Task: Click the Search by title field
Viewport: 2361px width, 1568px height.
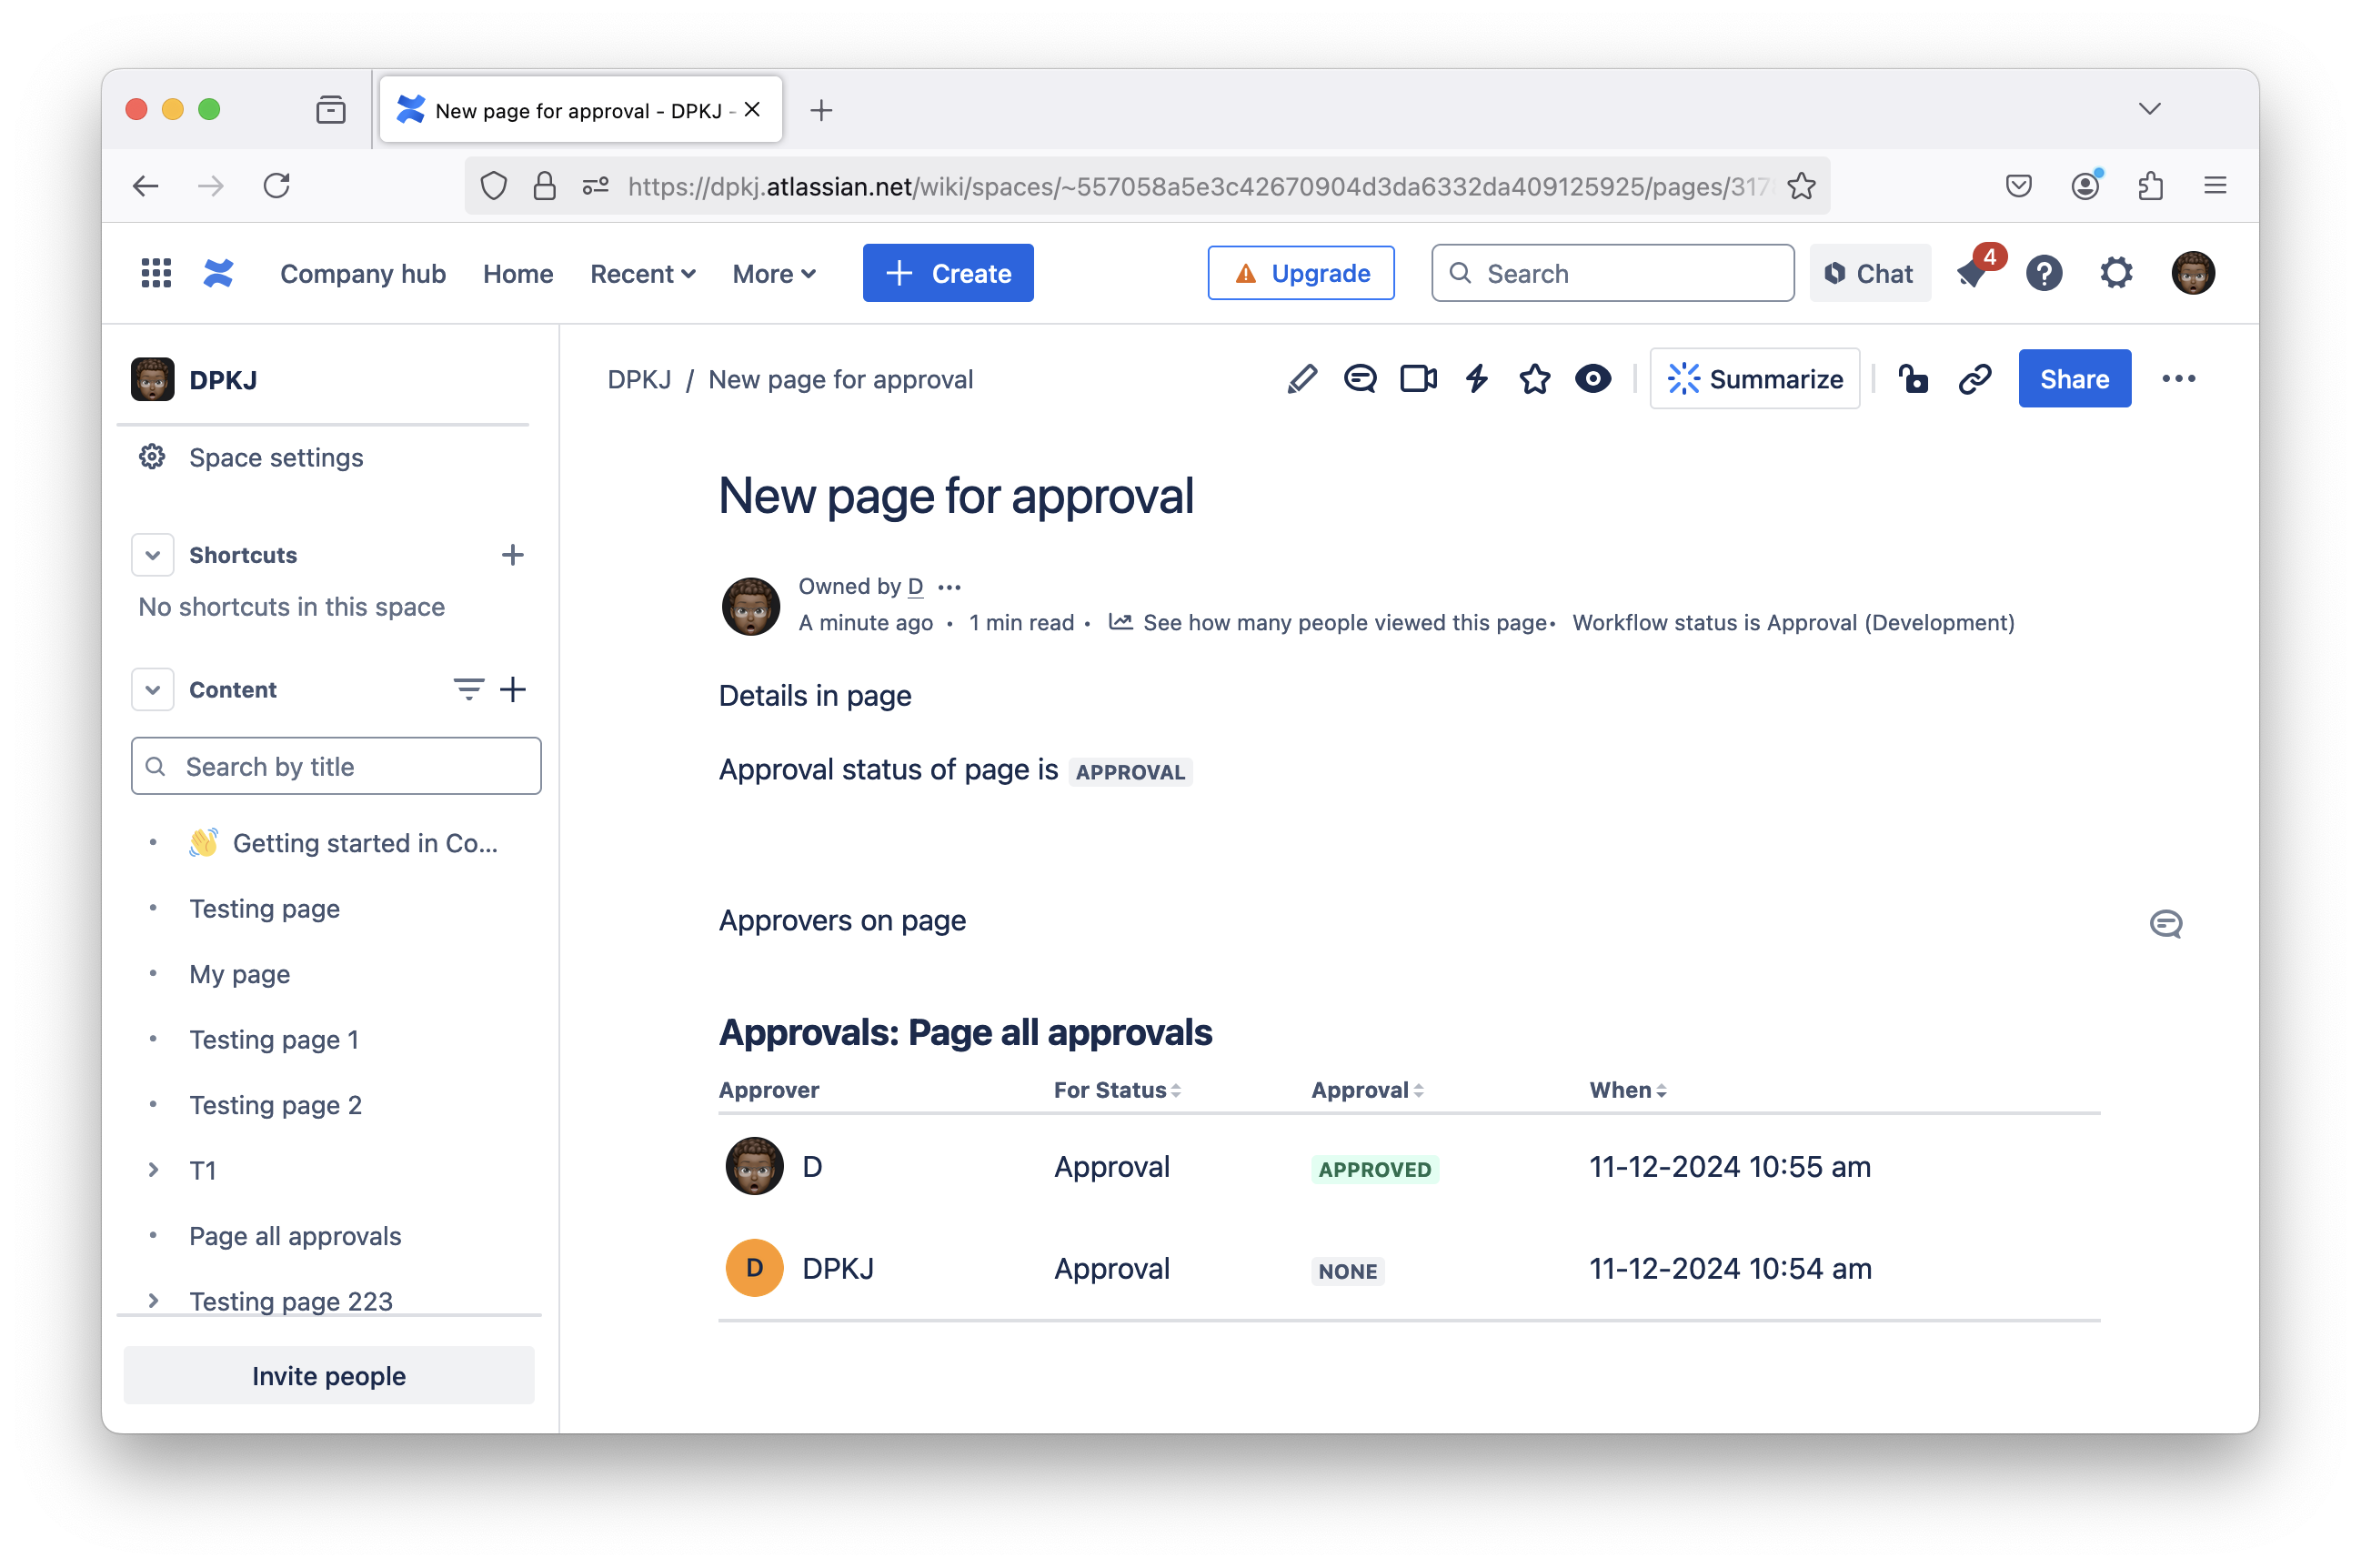Action: 350,767
